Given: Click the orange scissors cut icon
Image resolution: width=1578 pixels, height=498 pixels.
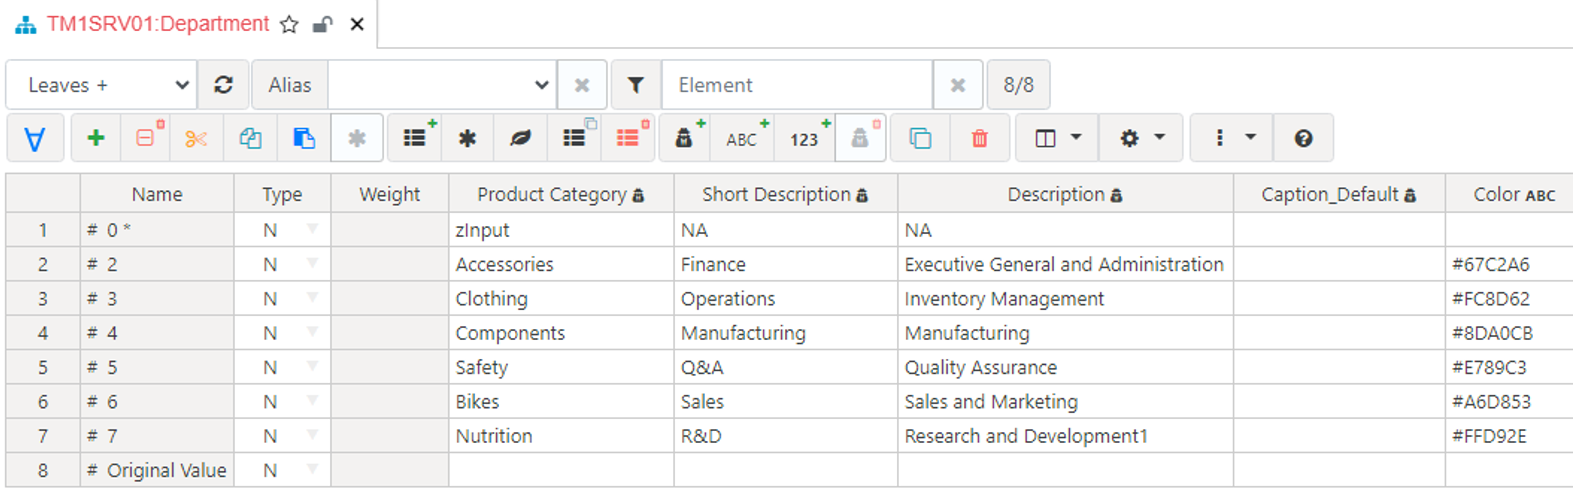Looking at the screenshot, I should point(196,138).
